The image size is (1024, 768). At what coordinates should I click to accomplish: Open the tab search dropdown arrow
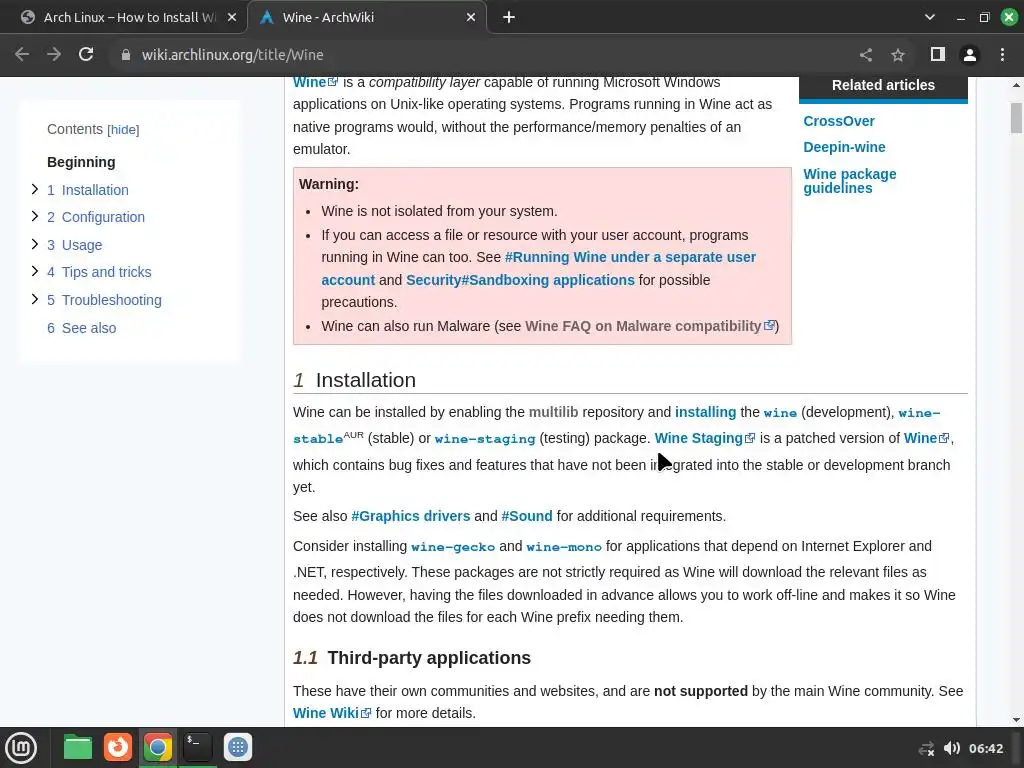tap(930, 18)
